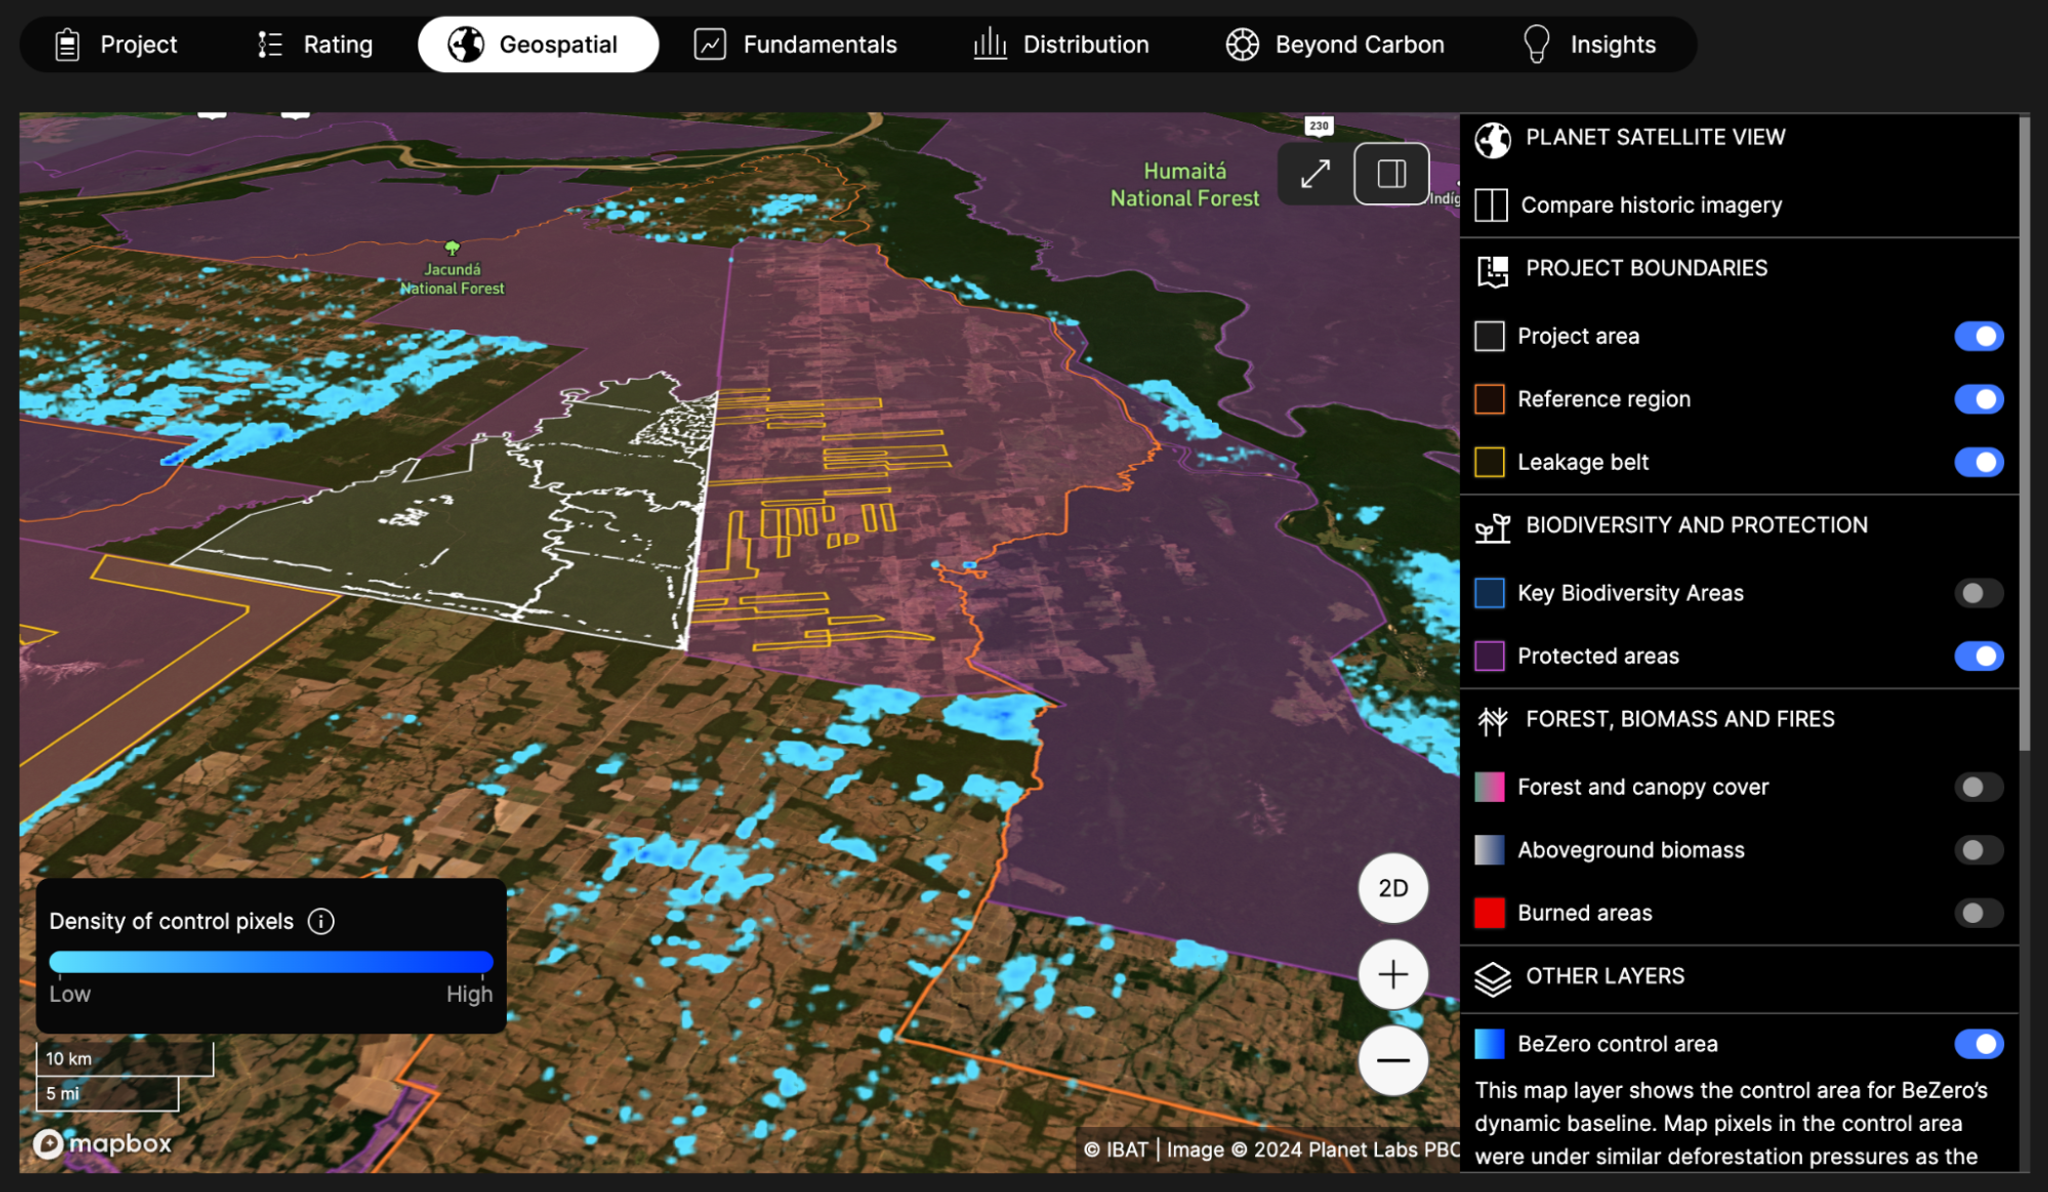The height and width of the screenshot is (1192, 2048).
Task: Collapse the Project Boundaries section header
Action: click(x=1645, y=268)
